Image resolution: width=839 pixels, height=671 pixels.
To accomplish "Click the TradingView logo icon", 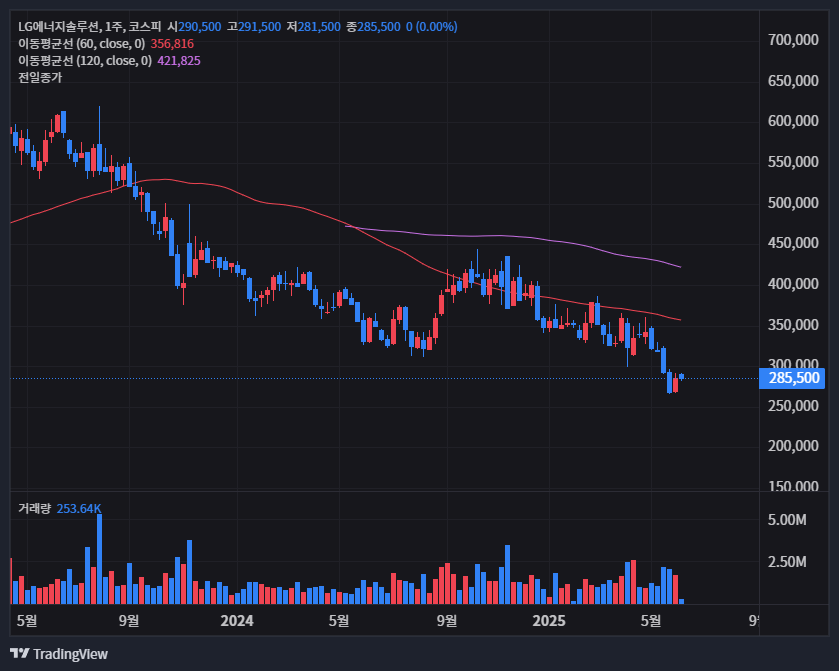I will coord(20,653).
